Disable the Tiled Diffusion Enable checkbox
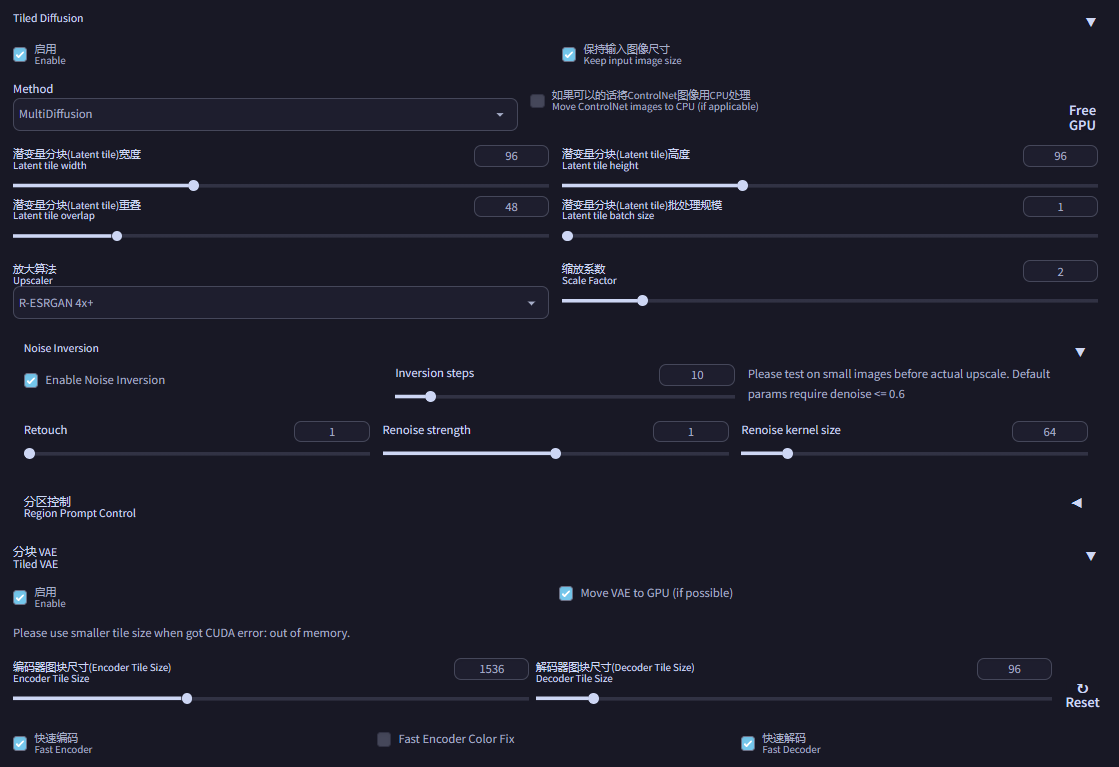Image resolution: width=1119 pixels, height=767 pixels. [19, 53]
